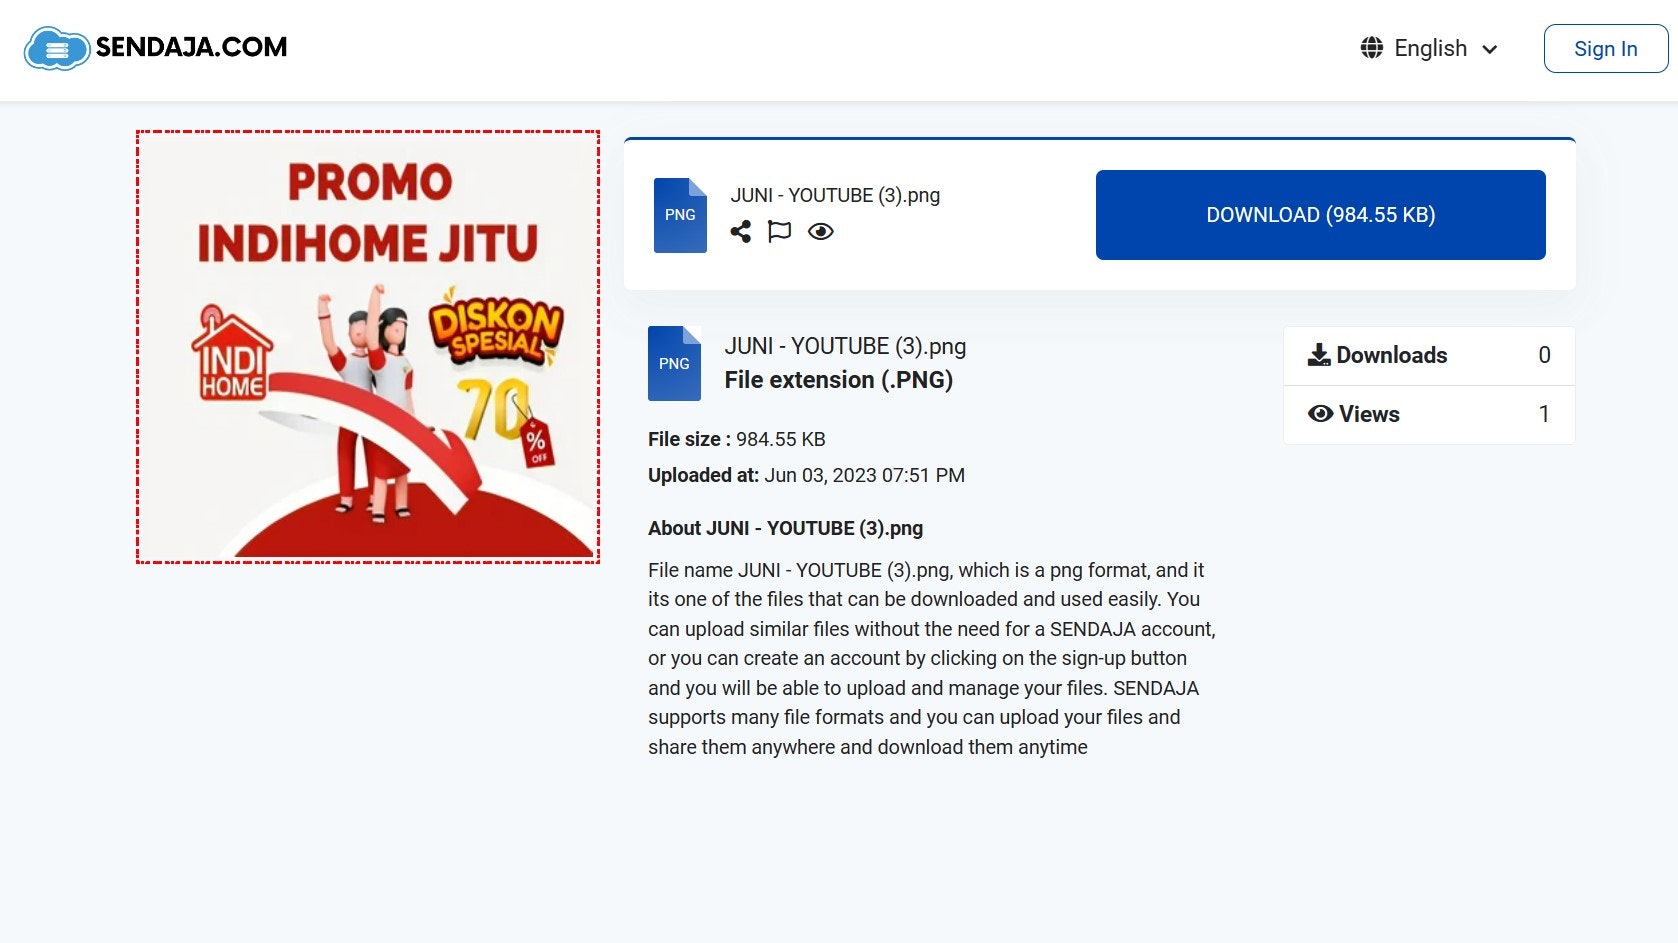
Task: Click the Views count value 1
Action: click(x=1544, y=414)
